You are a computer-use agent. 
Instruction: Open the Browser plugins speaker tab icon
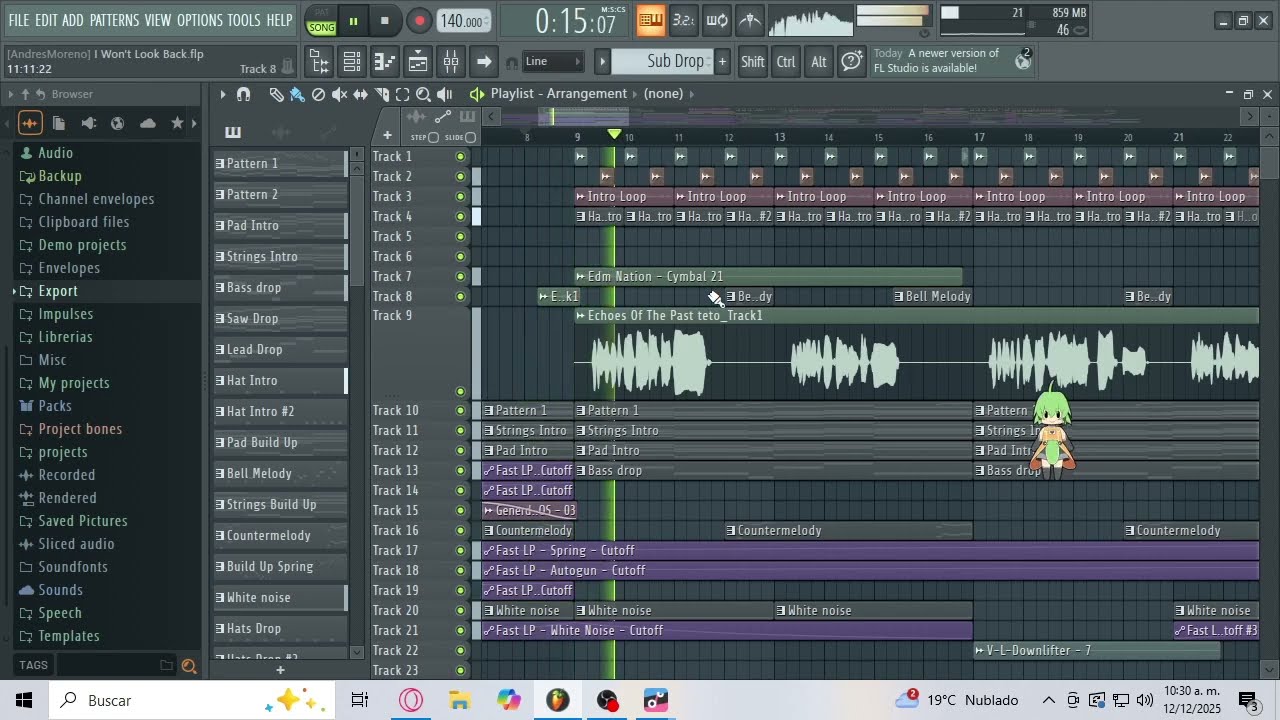tap(88, 123)
